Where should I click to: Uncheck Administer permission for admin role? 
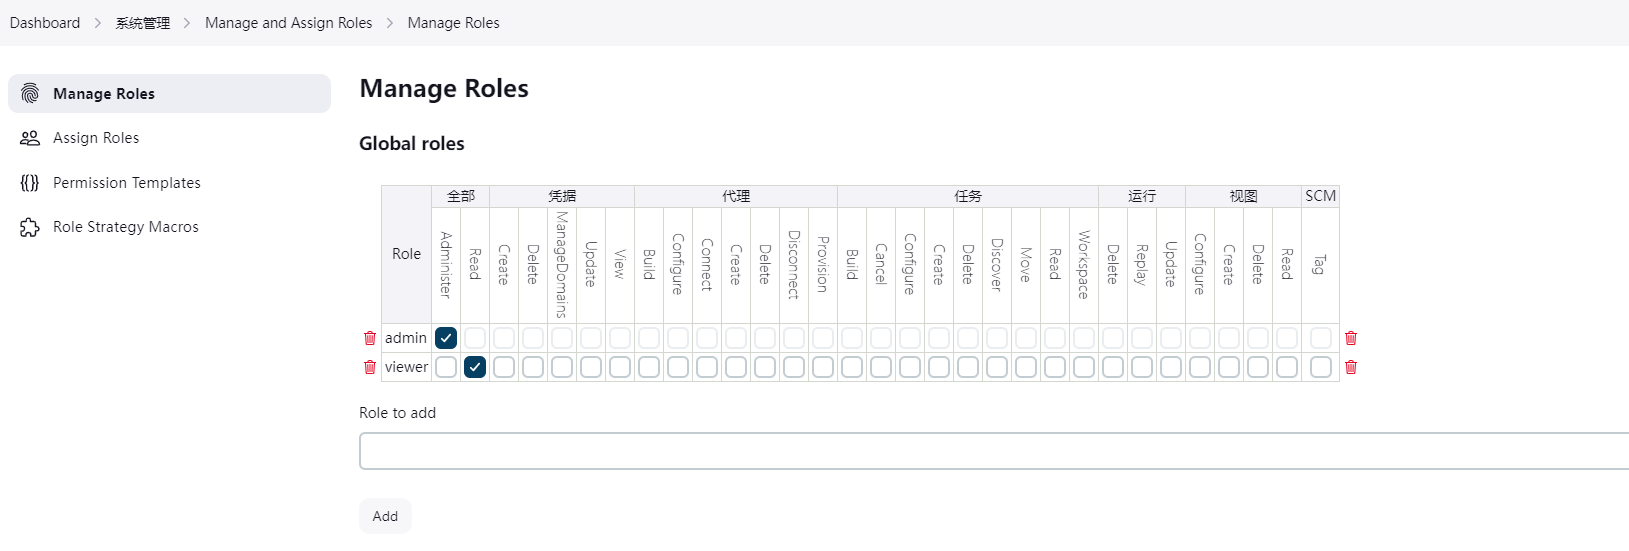point(446,338)
